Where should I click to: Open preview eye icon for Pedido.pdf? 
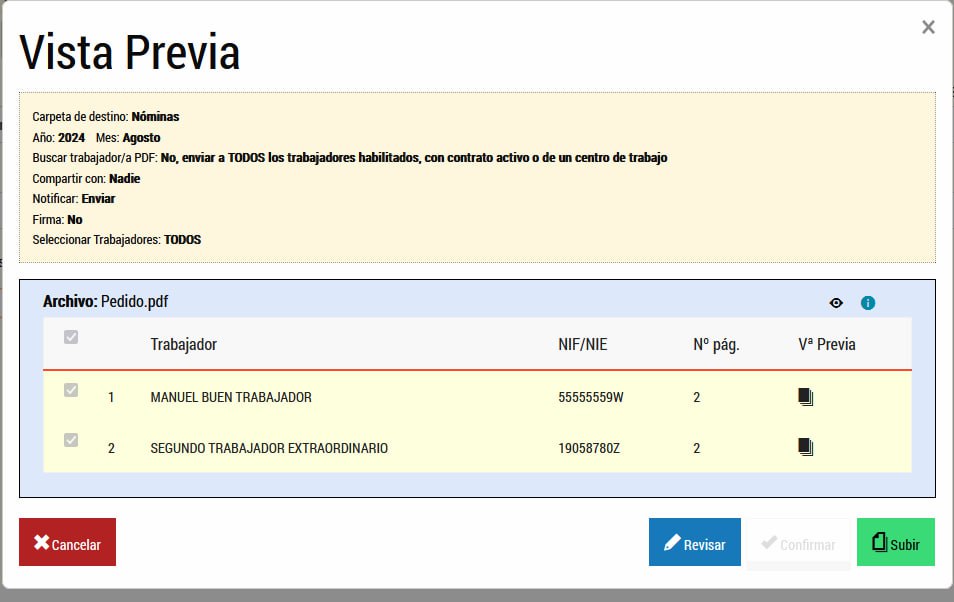836,303
